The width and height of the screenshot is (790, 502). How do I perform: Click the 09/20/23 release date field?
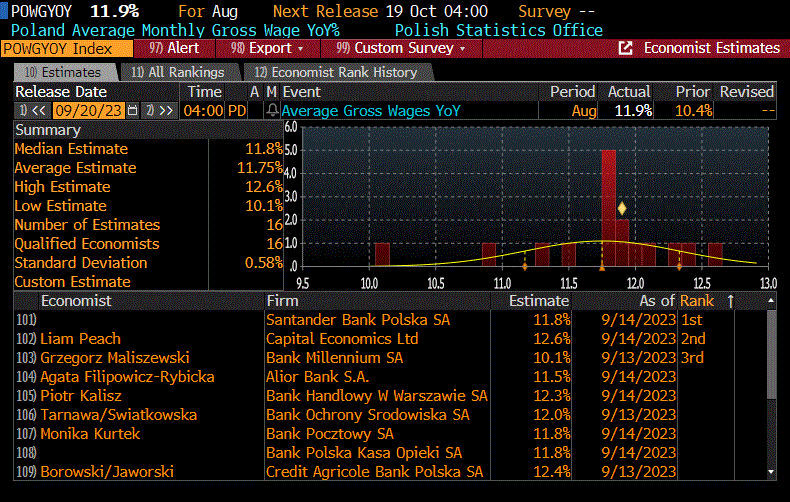pyautogui.click(x=88, y=110)
